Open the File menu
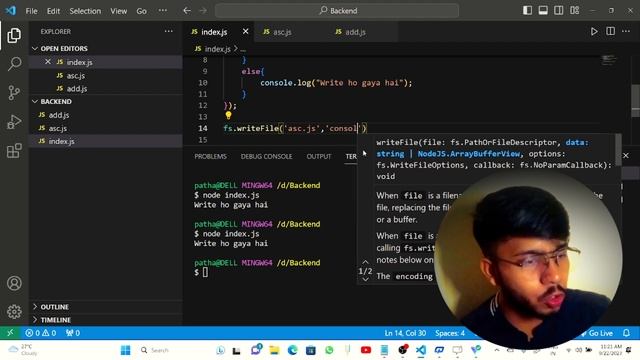The width and height of the screenshot is (640, 360). [31, 11]
